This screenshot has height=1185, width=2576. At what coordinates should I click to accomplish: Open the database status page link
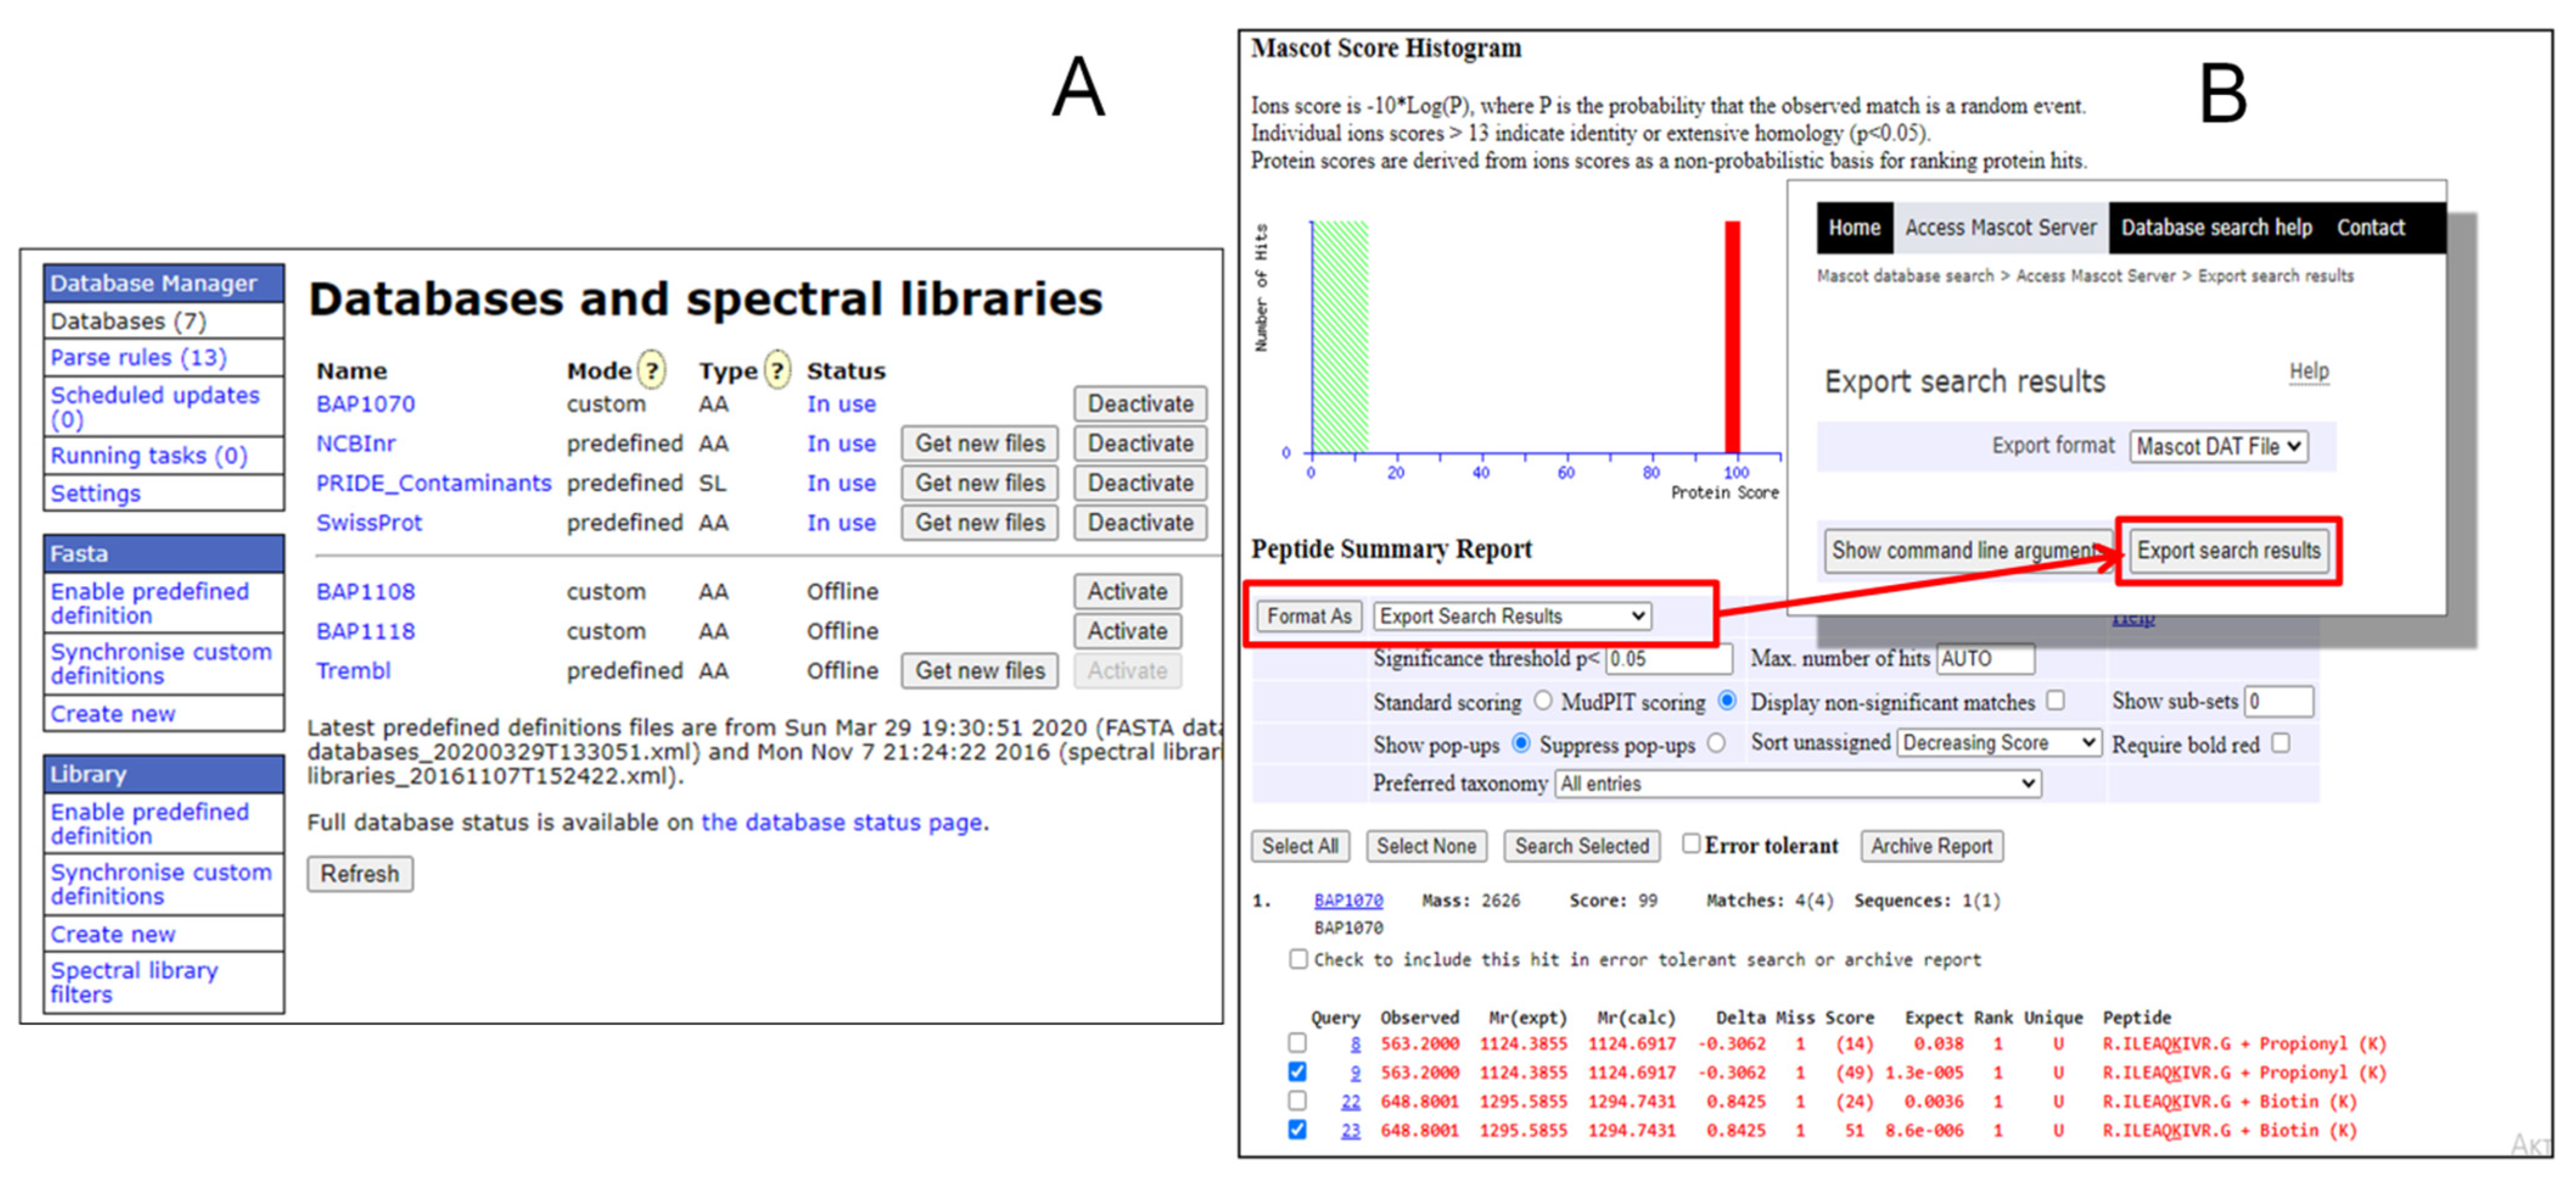tap(841, 822)
